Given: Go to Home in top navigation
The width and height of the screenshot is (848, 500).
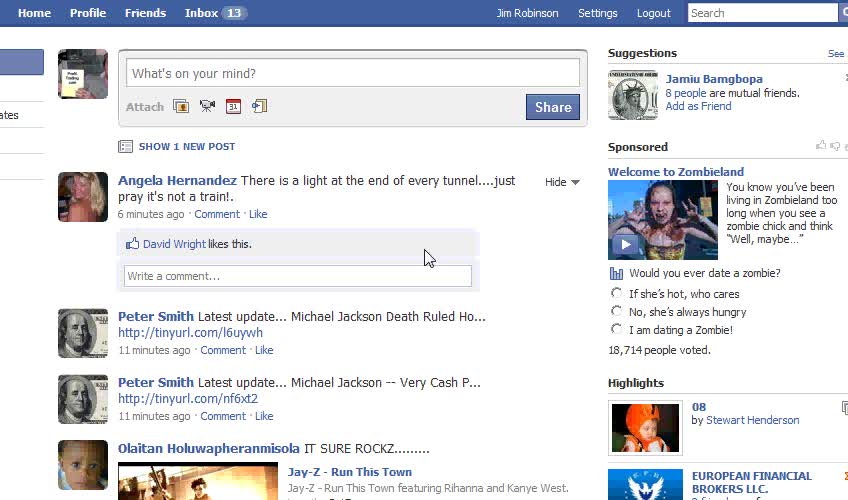Looking at the screenshot, I should 34,13.
